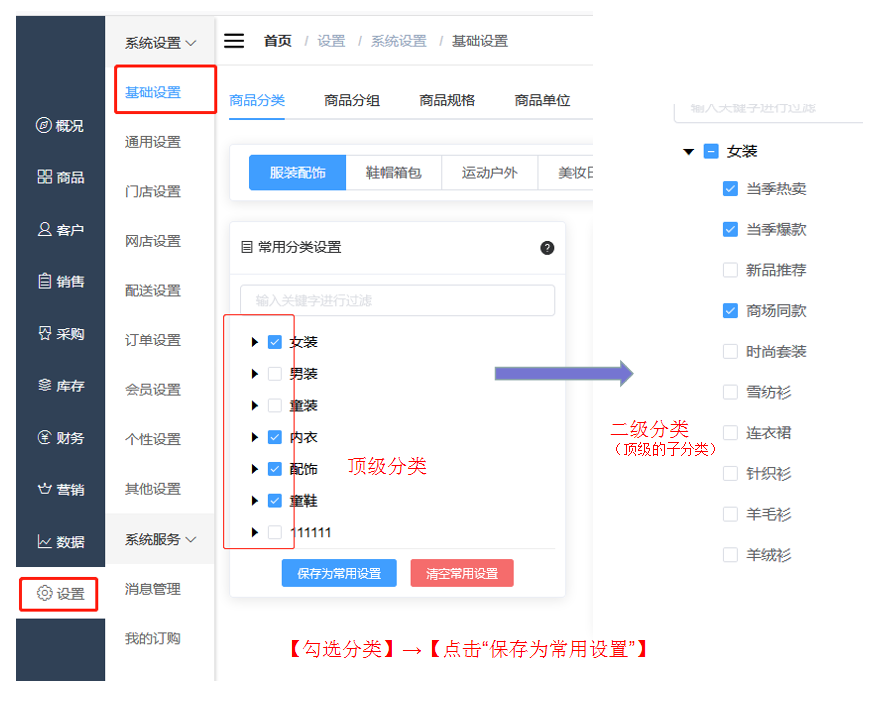Screen dimensions: 894x721
Task: Click the 设置 breadcrumb link
Action: click(x=331, y=41)
